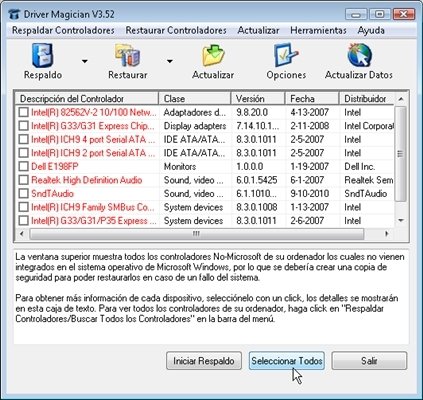Select the Intel 82562V-2 network driver checkbox
Screen dimensions: 423x400
click(23, 112)
